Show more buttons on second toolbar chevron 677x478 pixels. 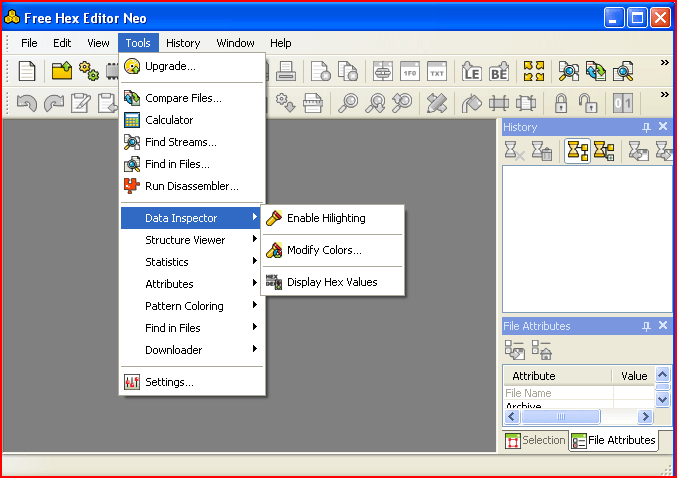(664, 95)
